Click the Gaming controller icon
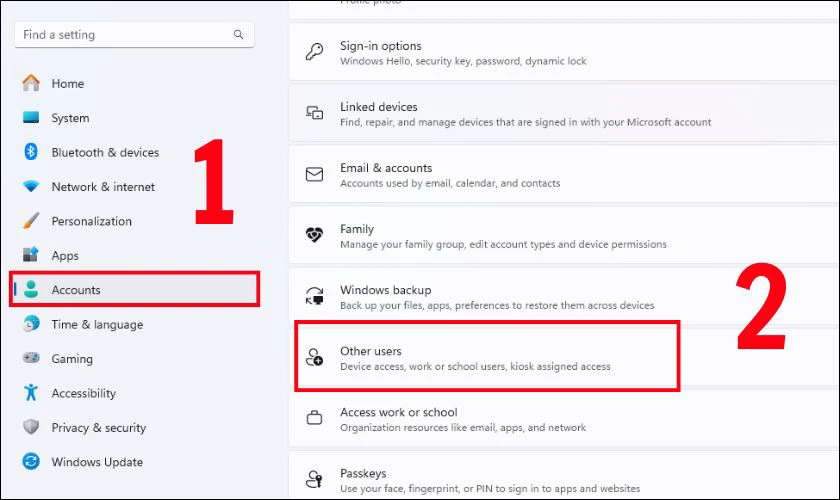Image resolution: width=840 pixels, height=500 pixels. click(x=31, y=357)
